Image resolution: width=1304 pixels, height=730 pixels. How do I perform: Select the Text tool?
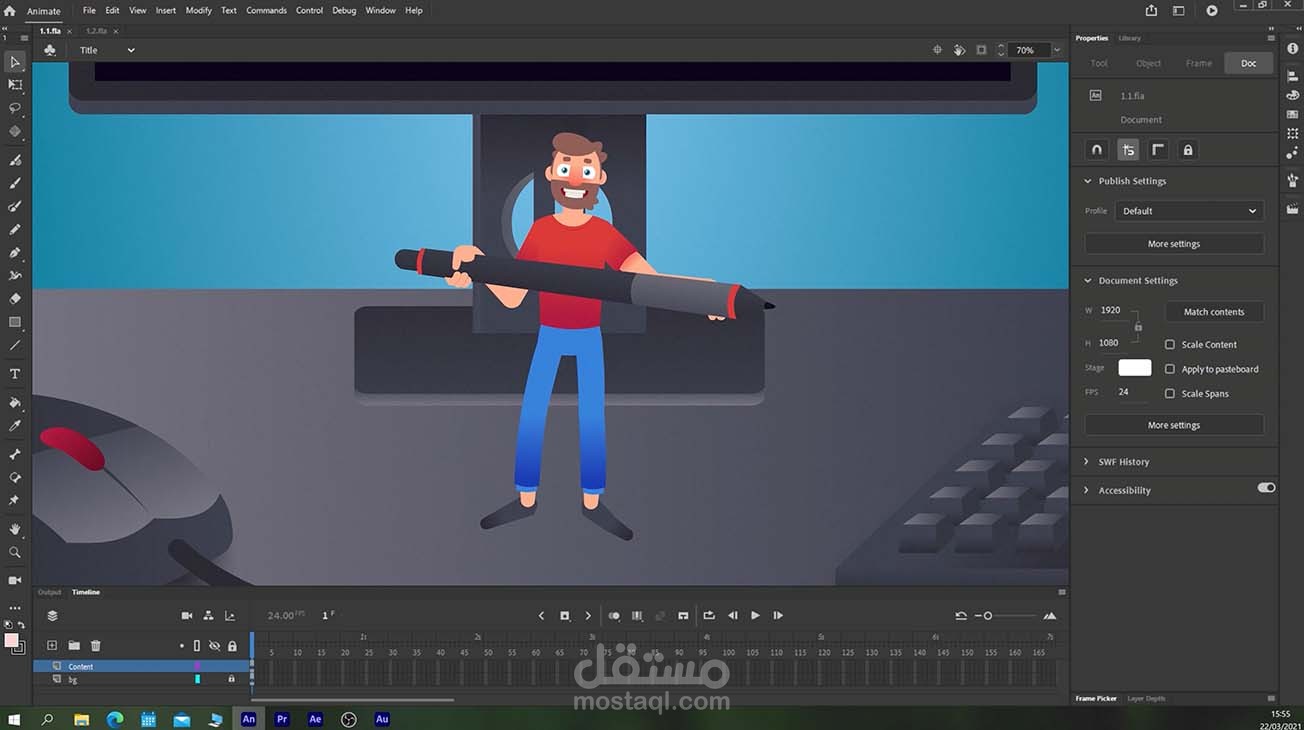pos(15,374)
